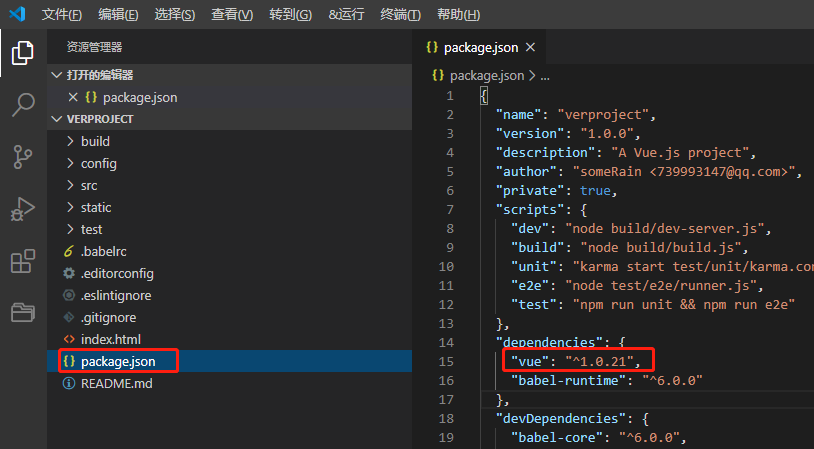This screenshot has height=449, width=814.
Task: Open the Run and Debug view
Action: click(x=23, y=209)
